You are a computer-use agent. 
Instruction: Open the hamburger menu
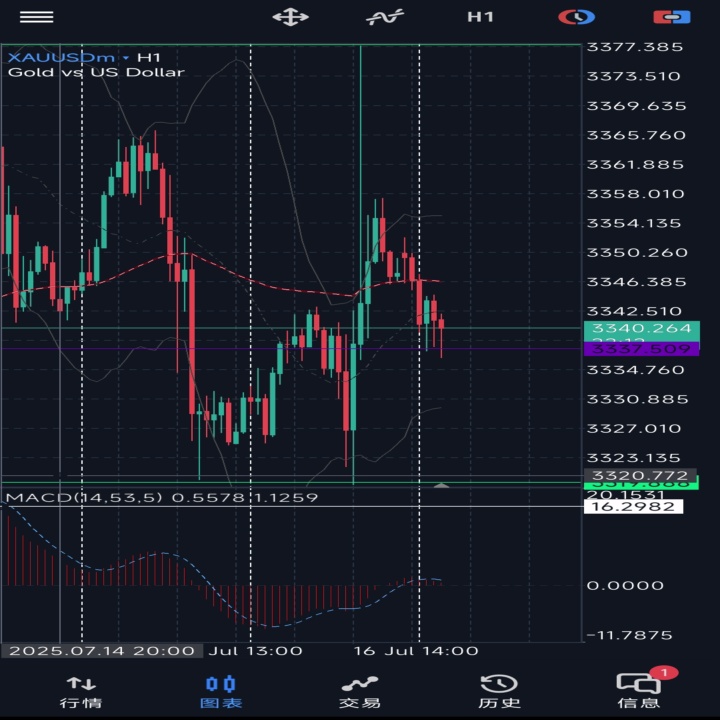[36, 17]
